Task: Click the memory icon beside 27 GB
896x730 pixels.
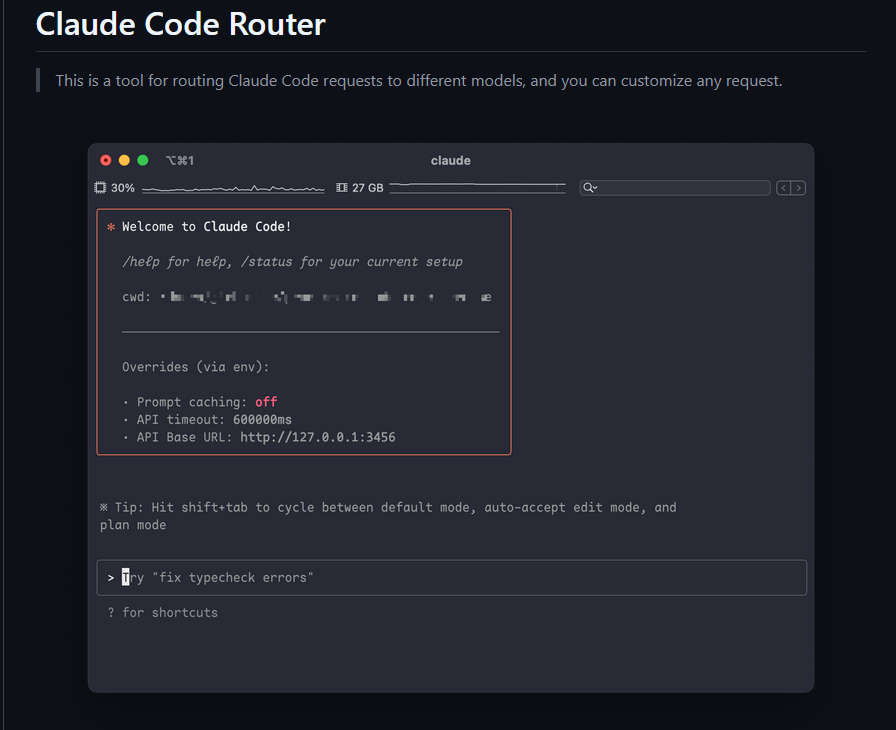Action: [x=342, y=188]
